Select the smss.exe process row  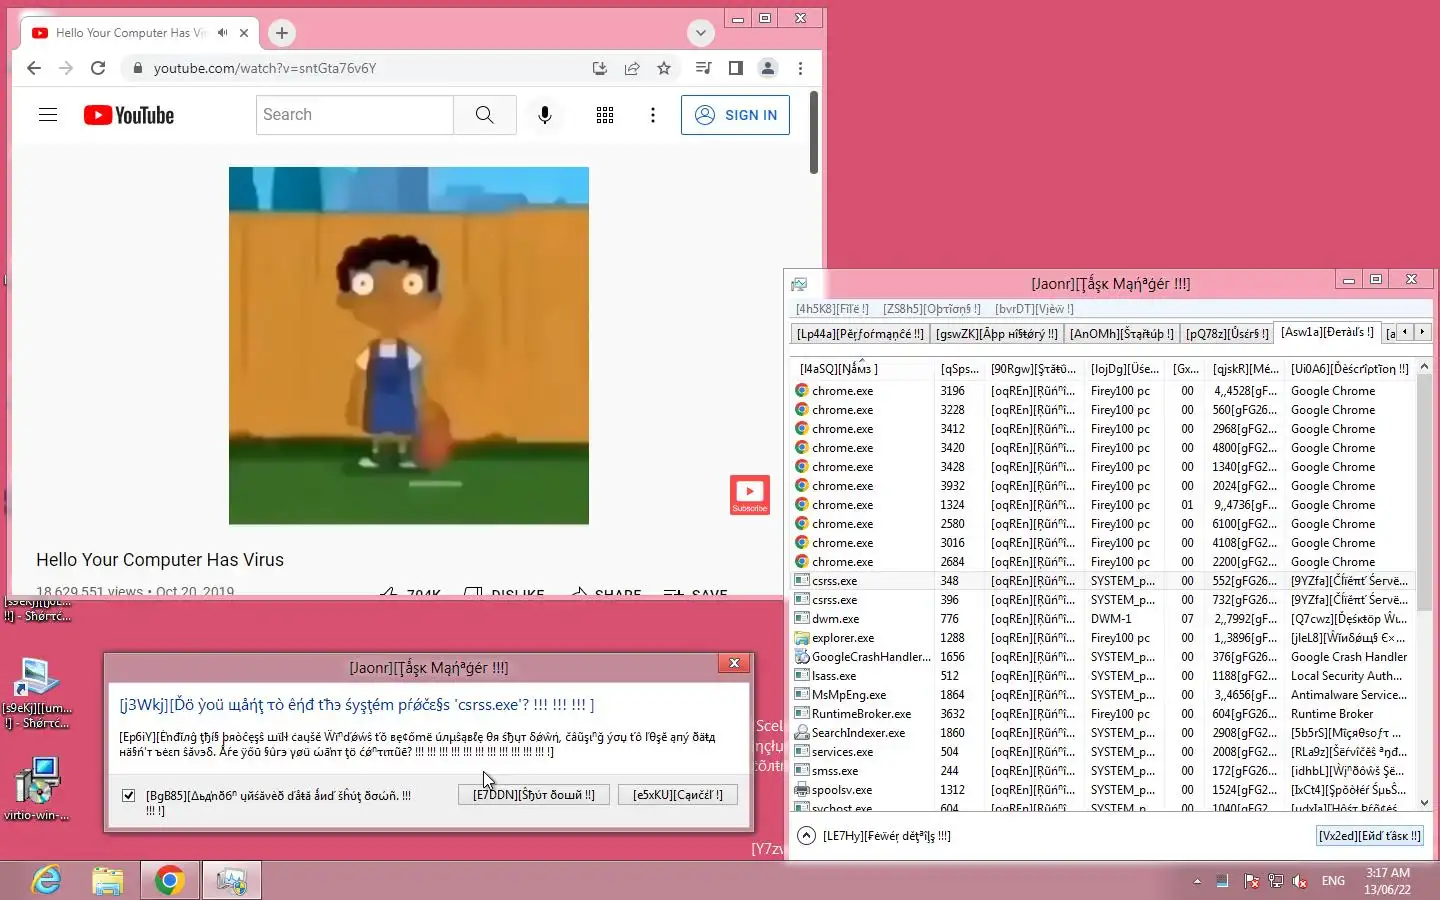[x=1103, y=771]
